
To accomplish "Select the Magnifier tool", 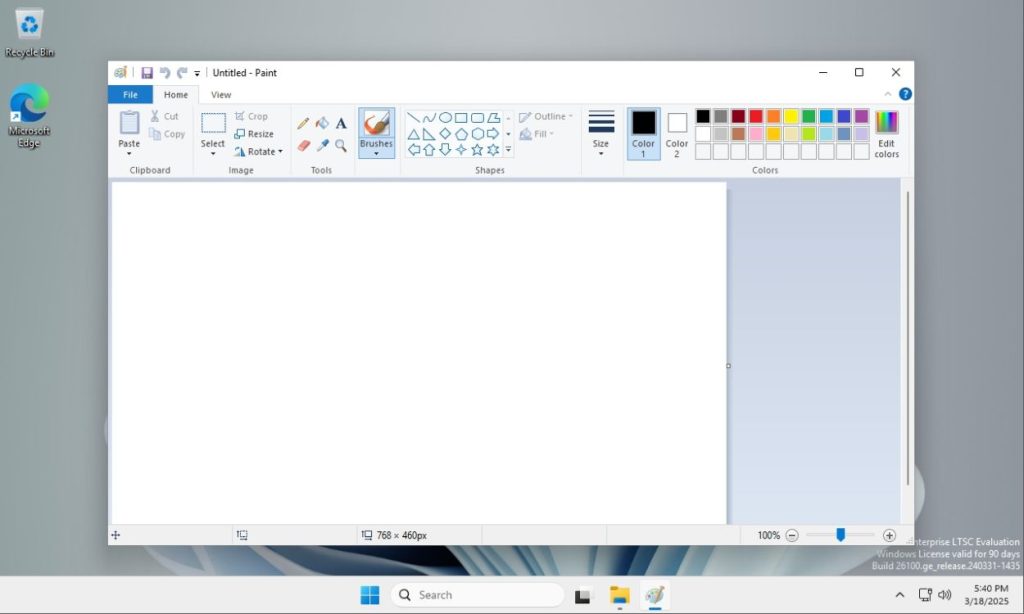I will pos(341,145).
